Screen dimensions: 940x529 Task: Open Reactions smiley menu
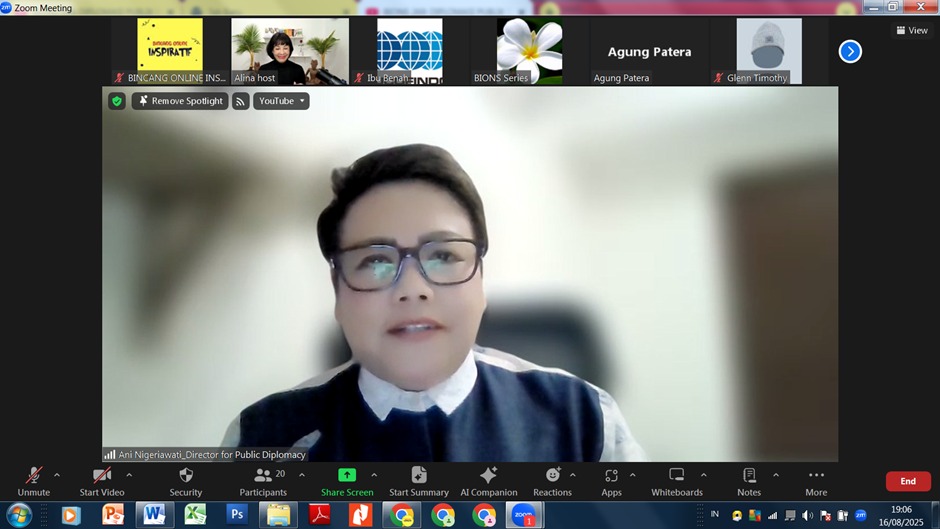[552, 476]
